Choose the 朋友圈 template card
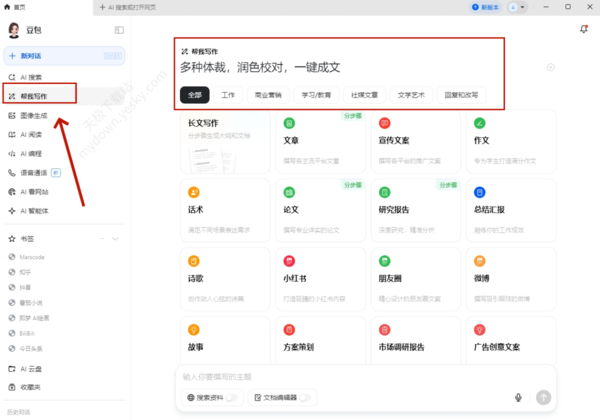The height and width of the screenshot is (420, 600). (416, 279)
